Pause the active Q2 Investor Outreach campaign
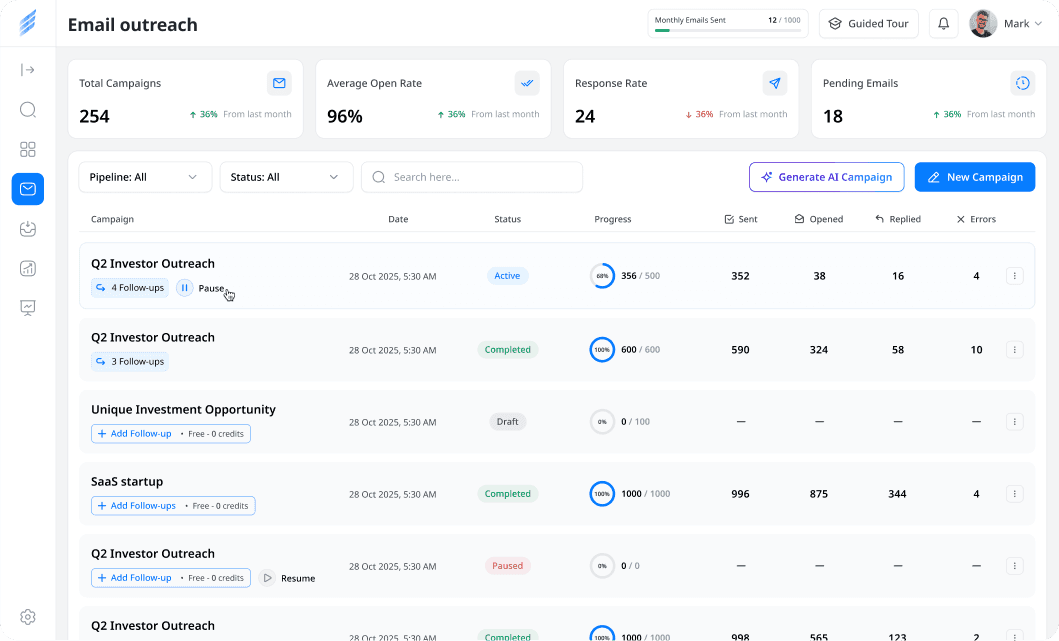 201,288
